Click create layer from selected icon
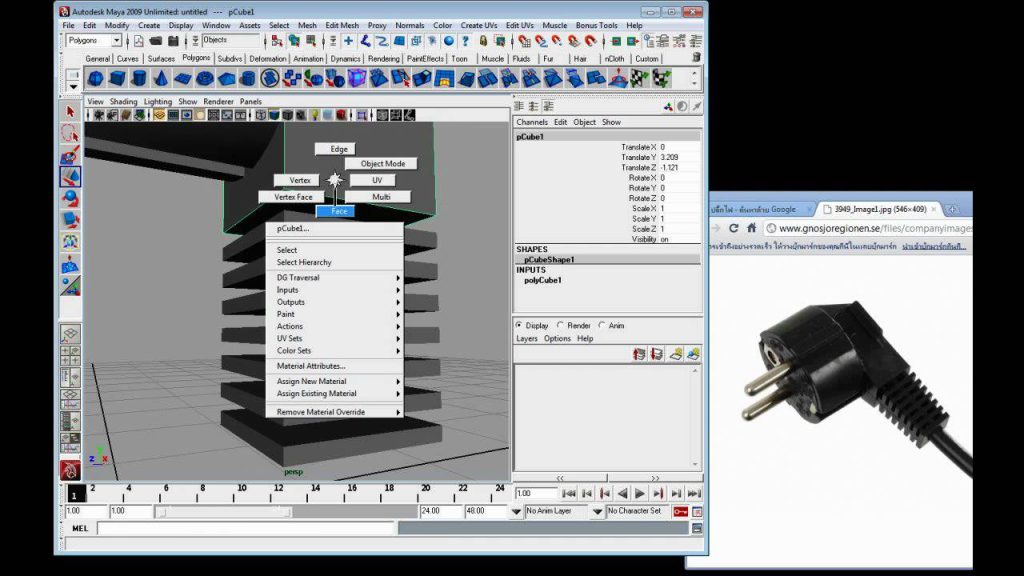The image size is (1024, 576). pos(692,354)
